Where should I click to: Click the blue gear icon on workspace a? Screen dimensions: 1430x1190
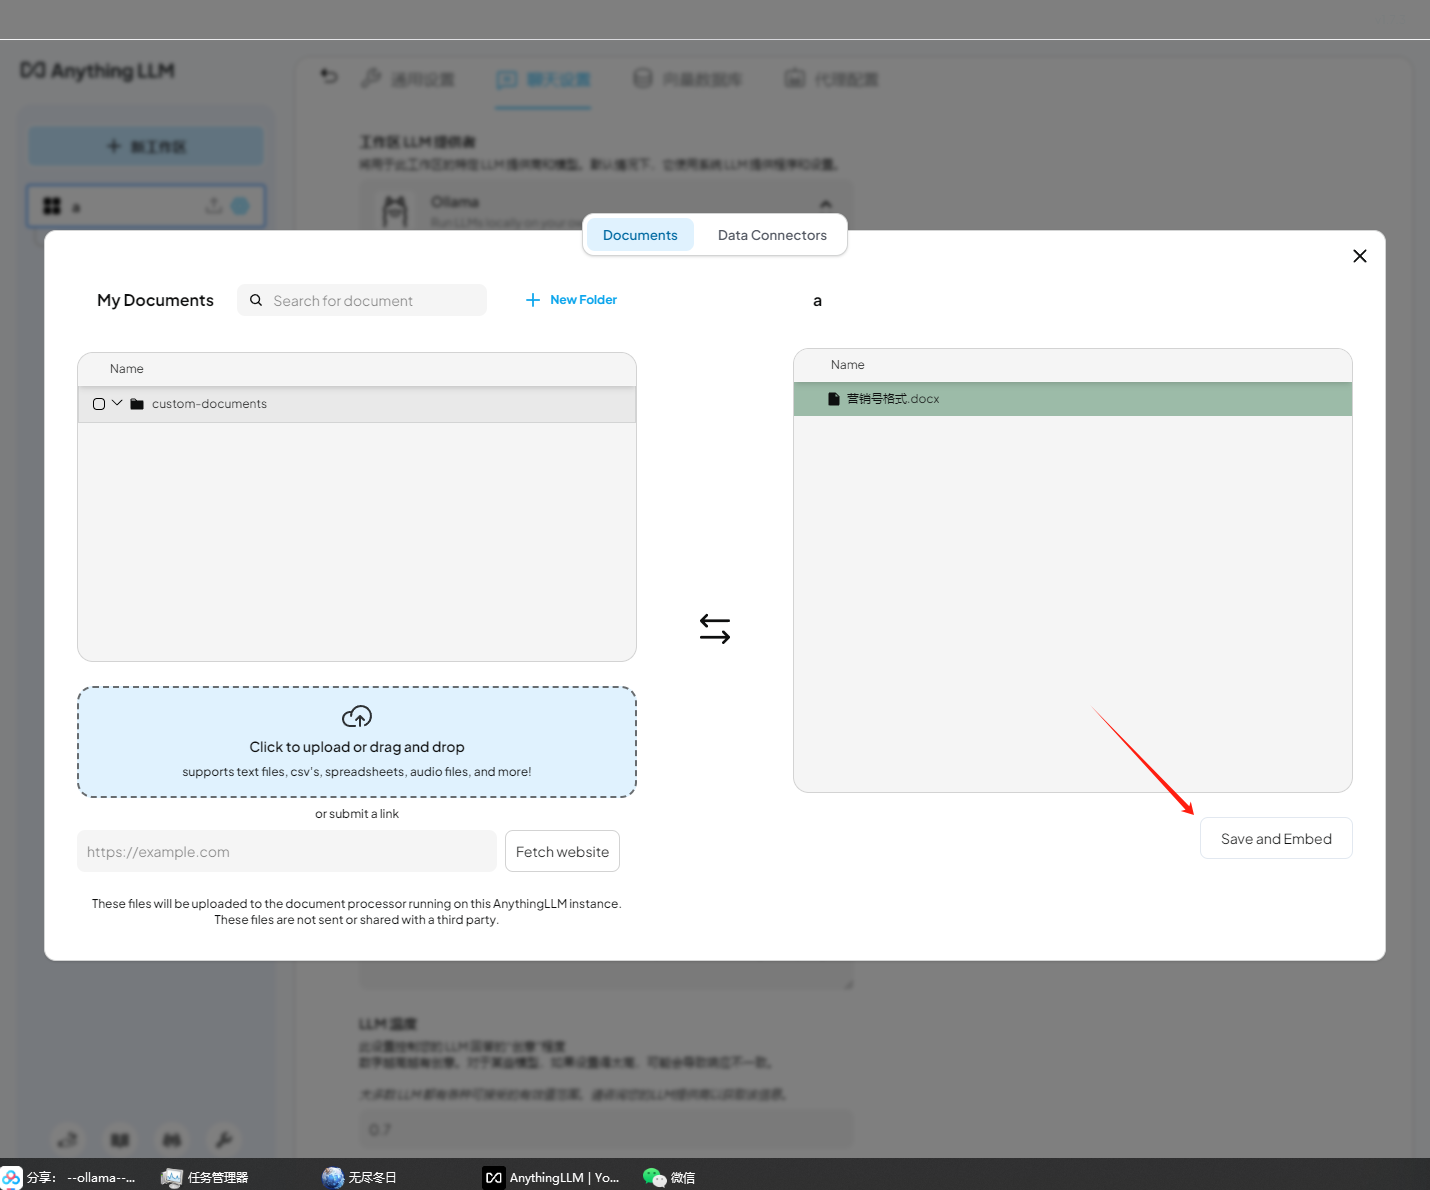240,206
